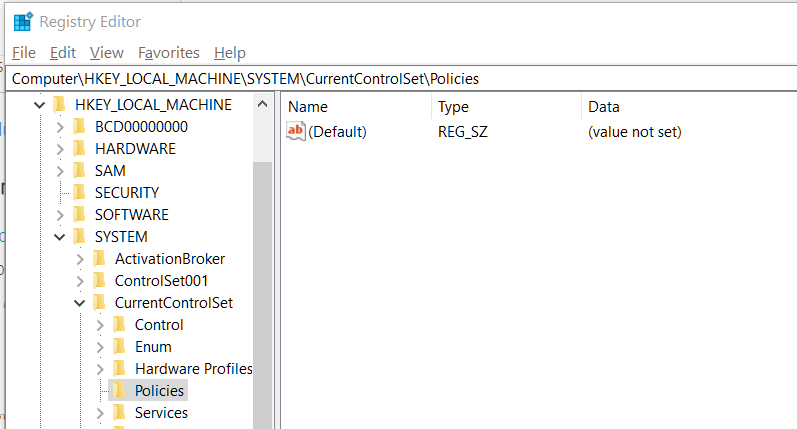Sort values by the Name column
The image size is (797, 429).
click(x=356, y=107)
